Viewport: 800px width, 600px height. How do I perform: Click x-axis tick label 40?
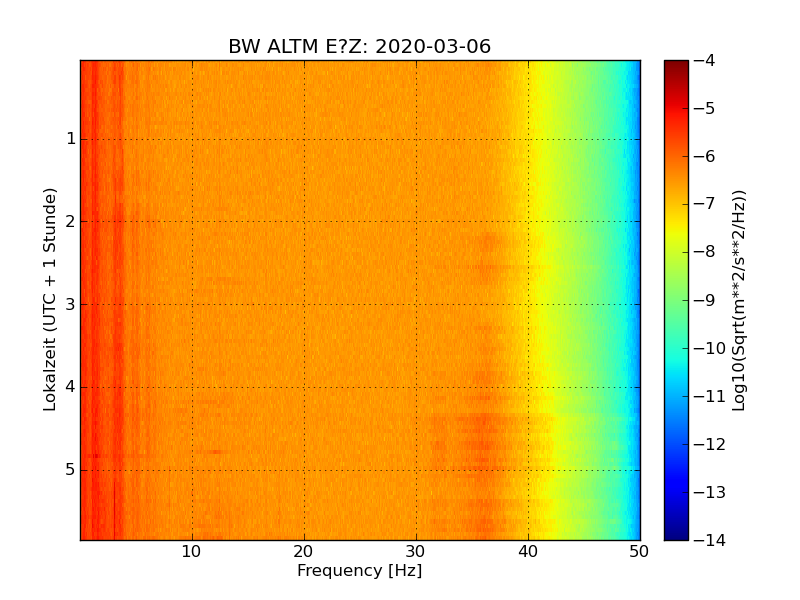528,552
